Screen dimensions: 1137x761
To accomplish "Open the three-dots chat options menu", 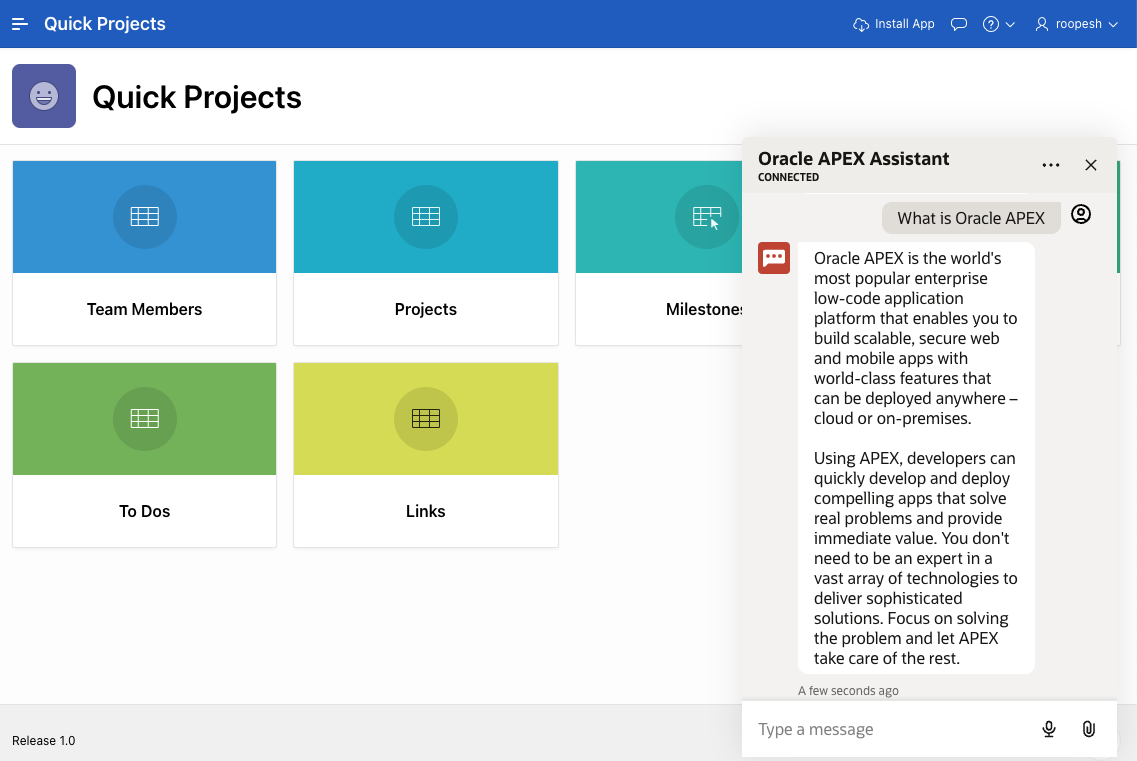I will [x=1051, y=165].
